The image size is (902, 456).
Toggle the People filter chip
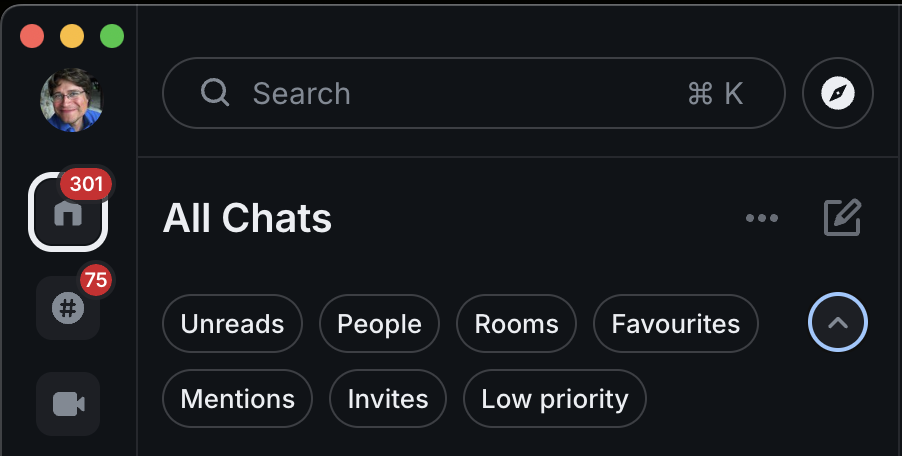click(x=379, y=324)
